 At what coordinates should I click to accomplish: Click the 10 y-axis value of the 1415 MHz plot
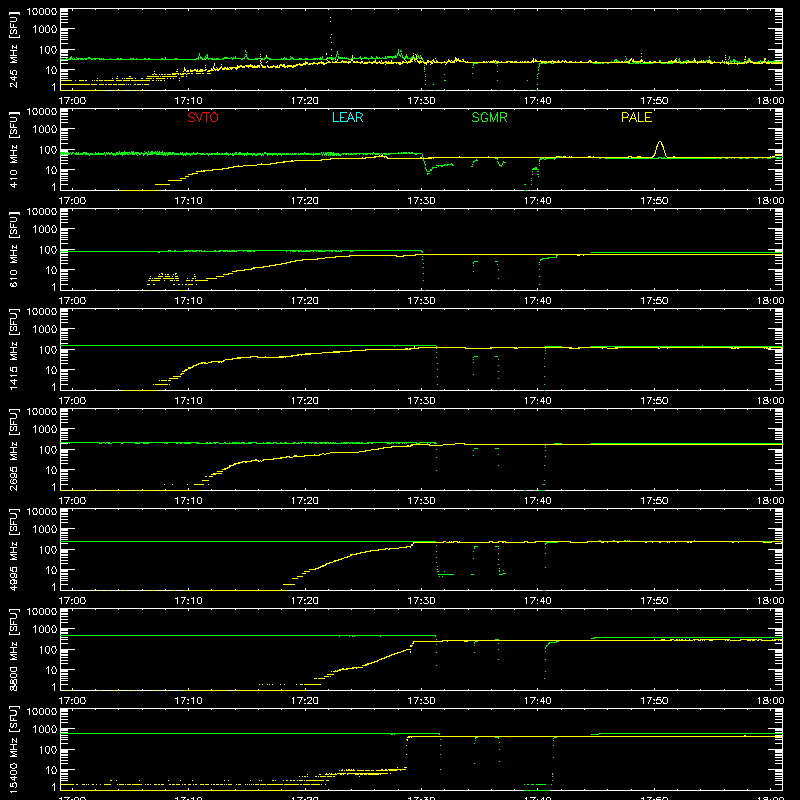pos(51,370)
